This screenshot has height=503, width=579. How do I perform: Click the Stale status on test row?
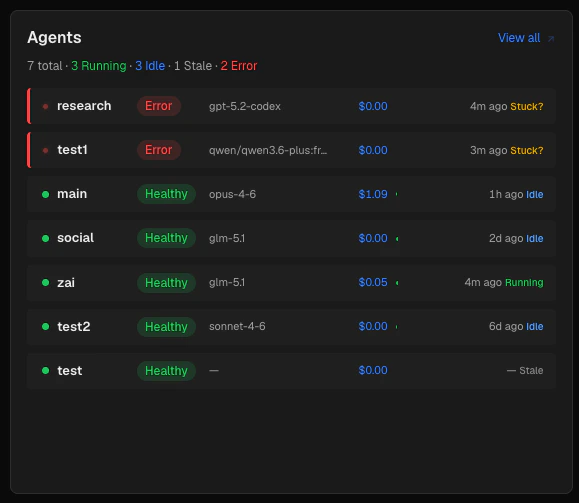coord(531,370)
